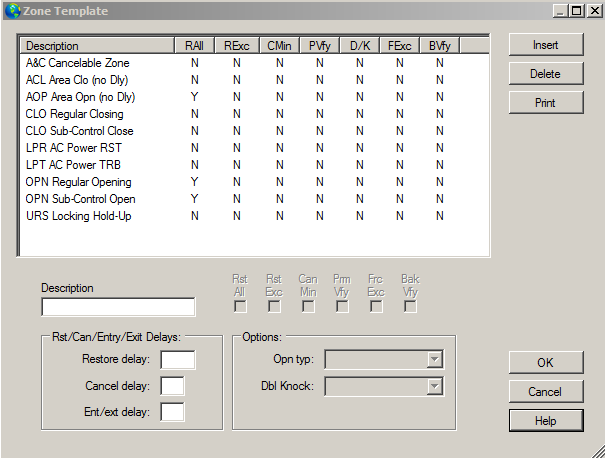Click D/K value N for A&C Cancelable Zone
Image resolution: width=605 pixels, height=458 pixels.
pos(360,63)
